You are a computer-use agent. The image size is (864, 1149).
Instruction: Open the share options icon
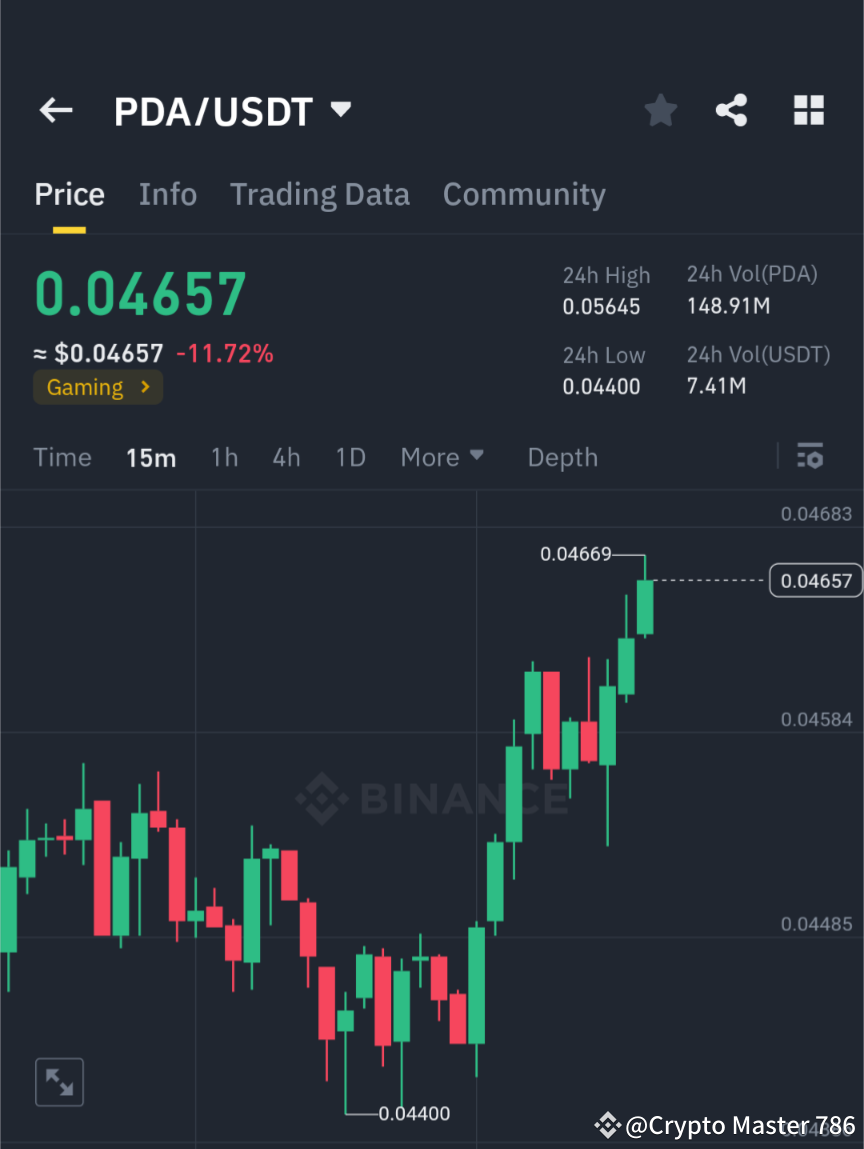pos(731,110)
